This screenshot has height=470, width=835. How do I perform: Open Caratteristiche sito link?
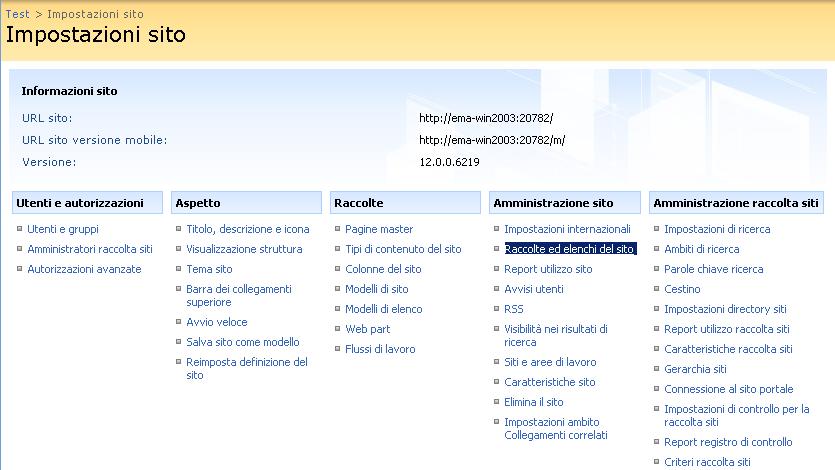(x=550, y=382)
